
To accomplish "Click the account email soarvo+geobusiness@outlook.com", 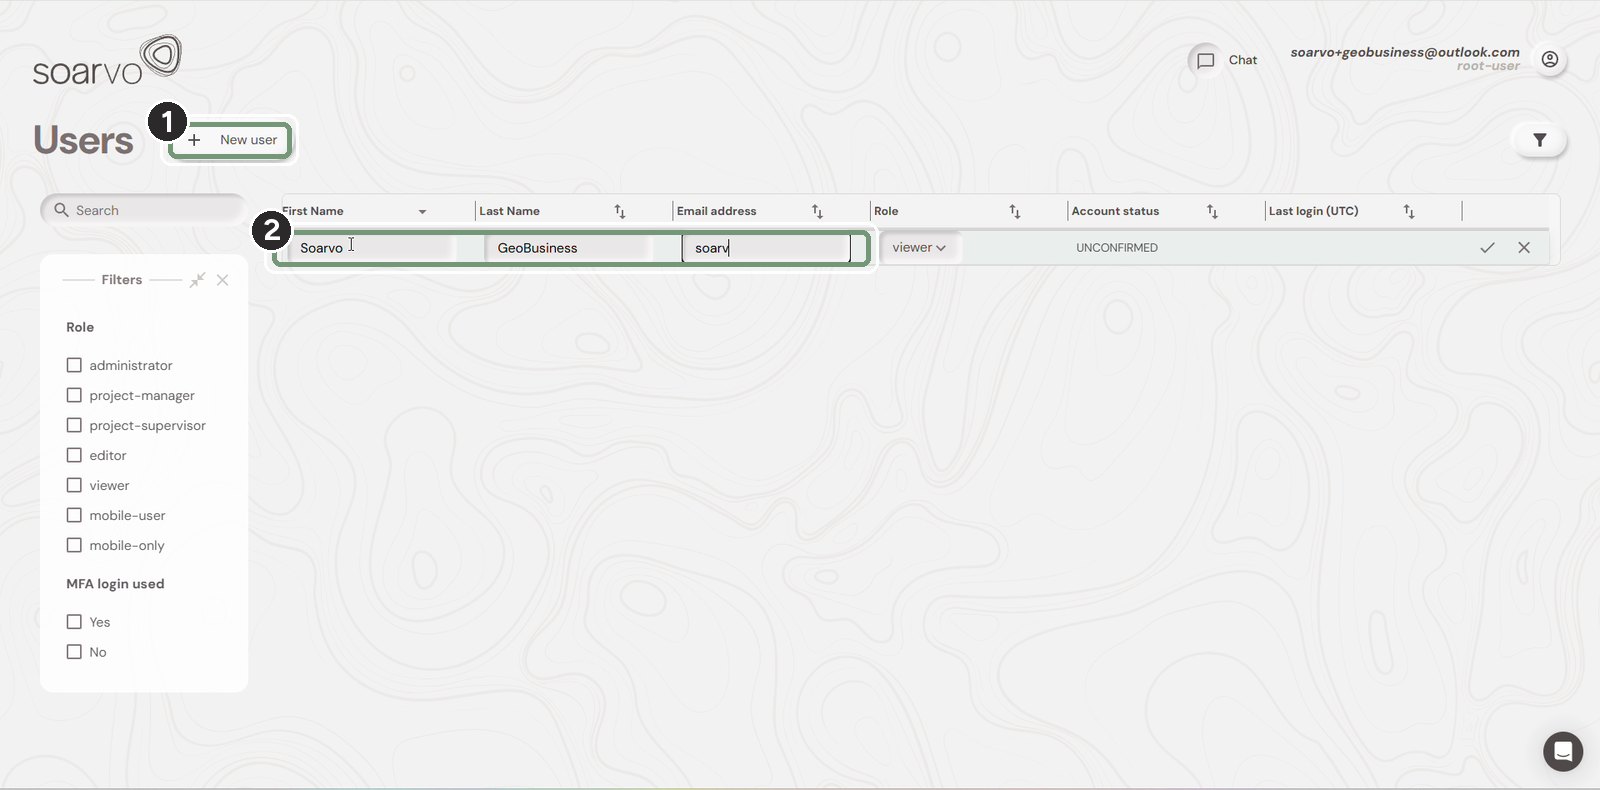I will (x=1405, y=52).
